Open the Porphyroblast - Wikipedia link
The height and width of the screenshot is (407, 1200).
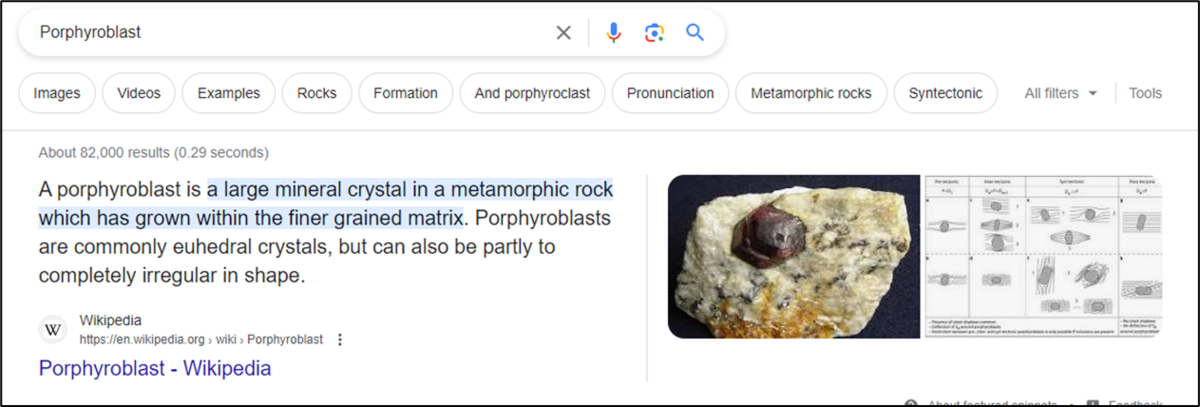pyautogui.click(x=155, y=368)
